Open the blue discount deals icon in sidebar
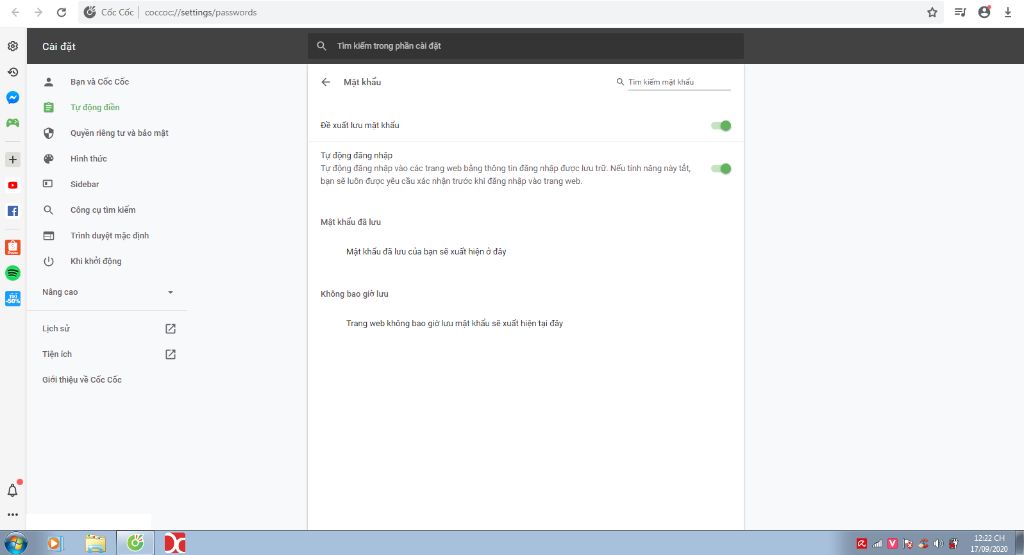The width and height of the screenshot is (1024, 555). [12, 298]
